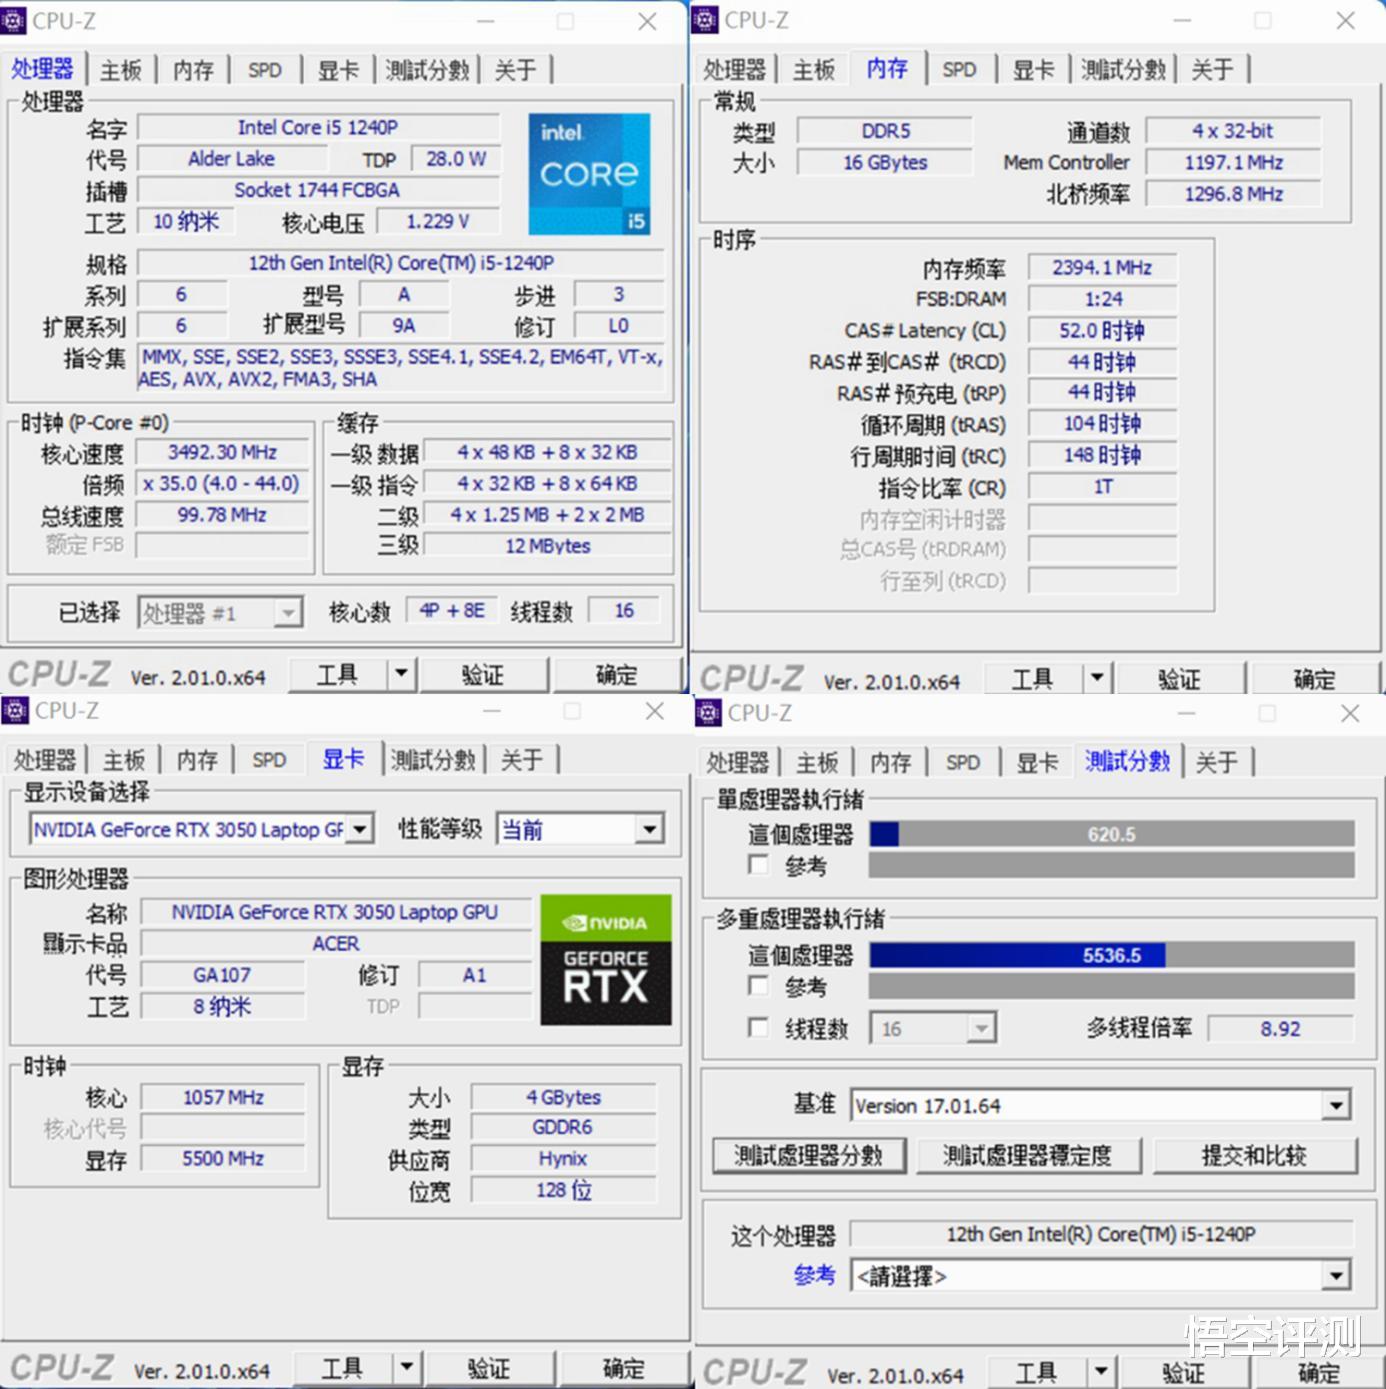This screenshot has height=1389, width=1386.
Task: Switch to the SPD tab
Action: [x=264, y=69]
